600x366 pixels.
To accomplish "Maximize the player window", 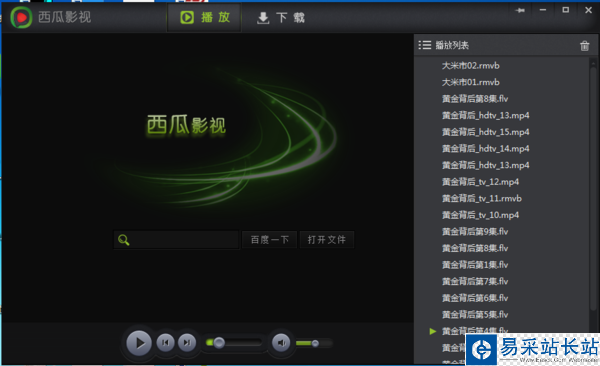I will [x=566, y=10].
